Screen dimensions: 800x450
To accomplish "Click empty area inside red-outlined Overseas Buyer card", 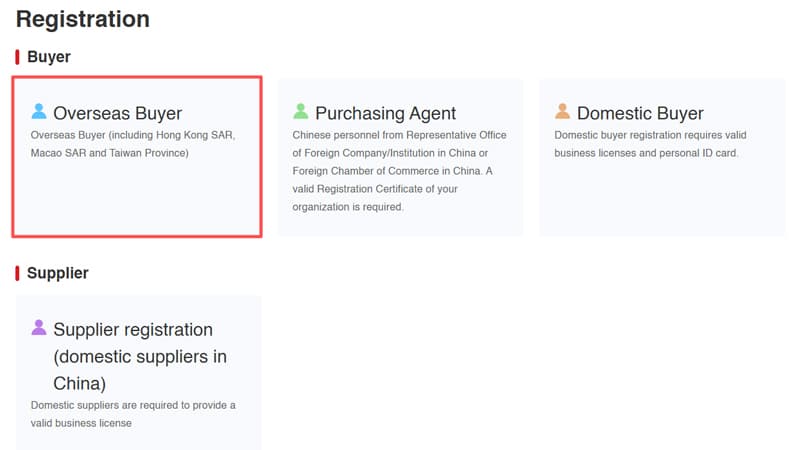I will tap(136, 200).
